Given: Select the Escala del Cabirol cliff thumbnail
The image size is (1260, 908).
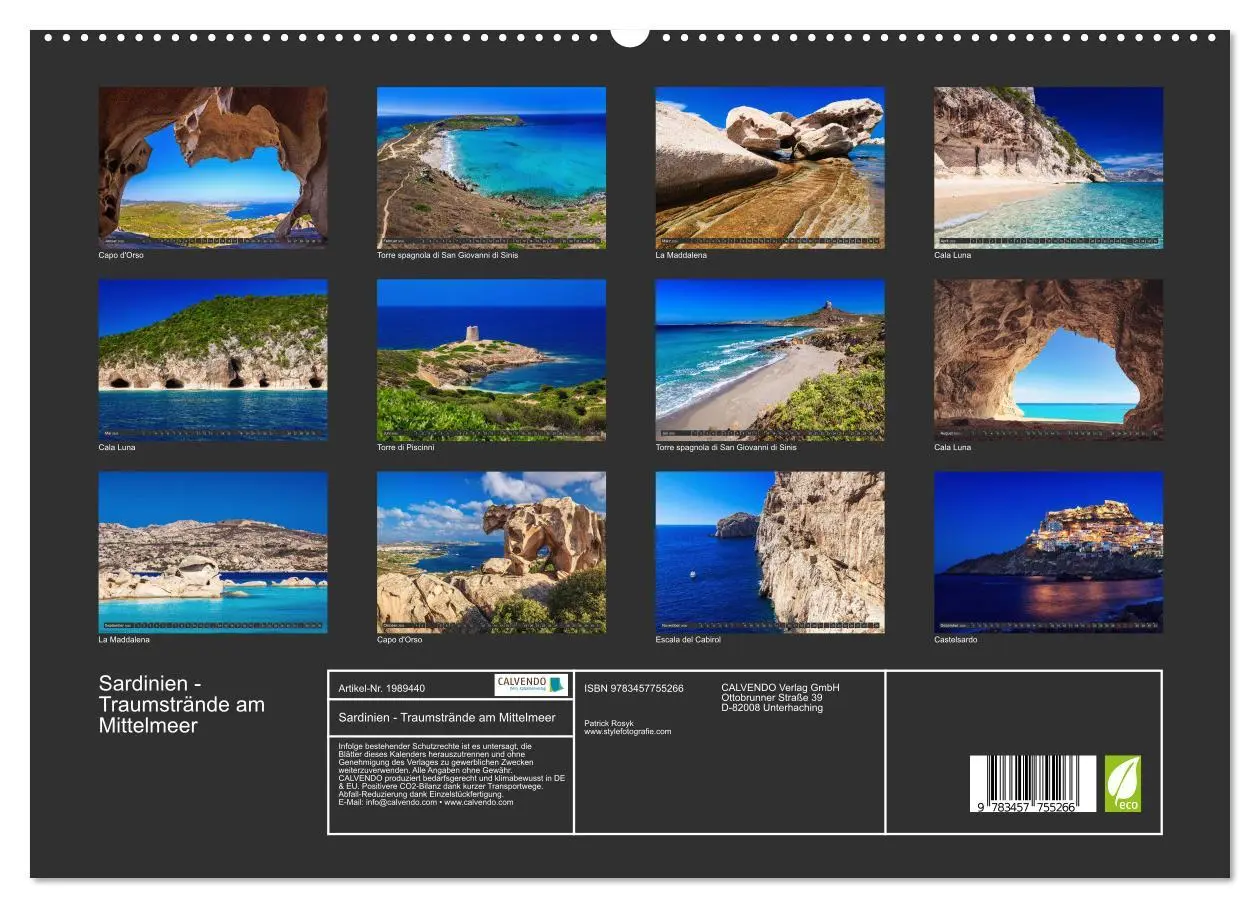Looking at the screenshot, I should [768, 553].
